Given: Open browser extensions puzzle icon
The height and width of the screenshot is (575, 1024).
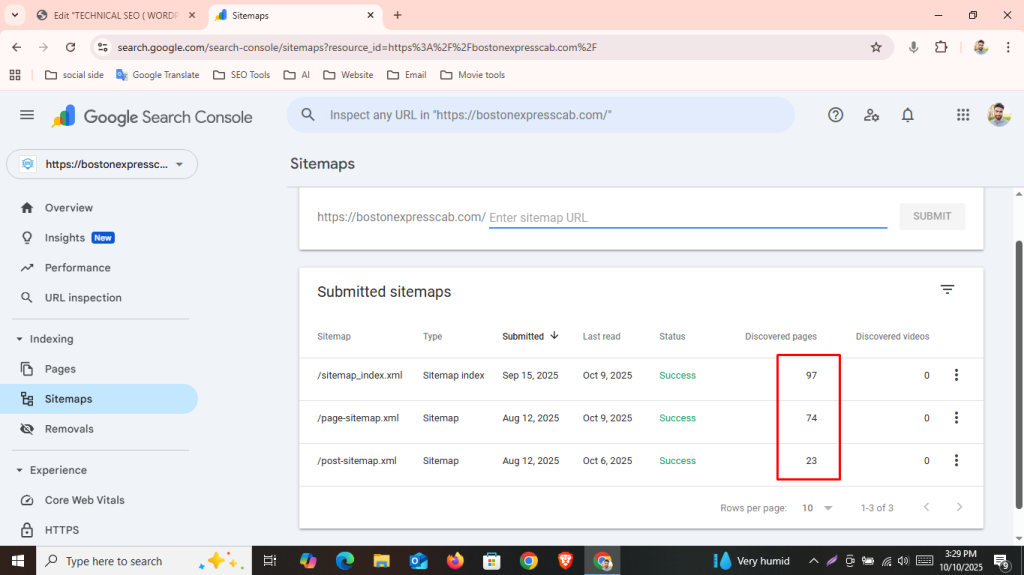Looking at the screenshot, I should coord(940,47).
